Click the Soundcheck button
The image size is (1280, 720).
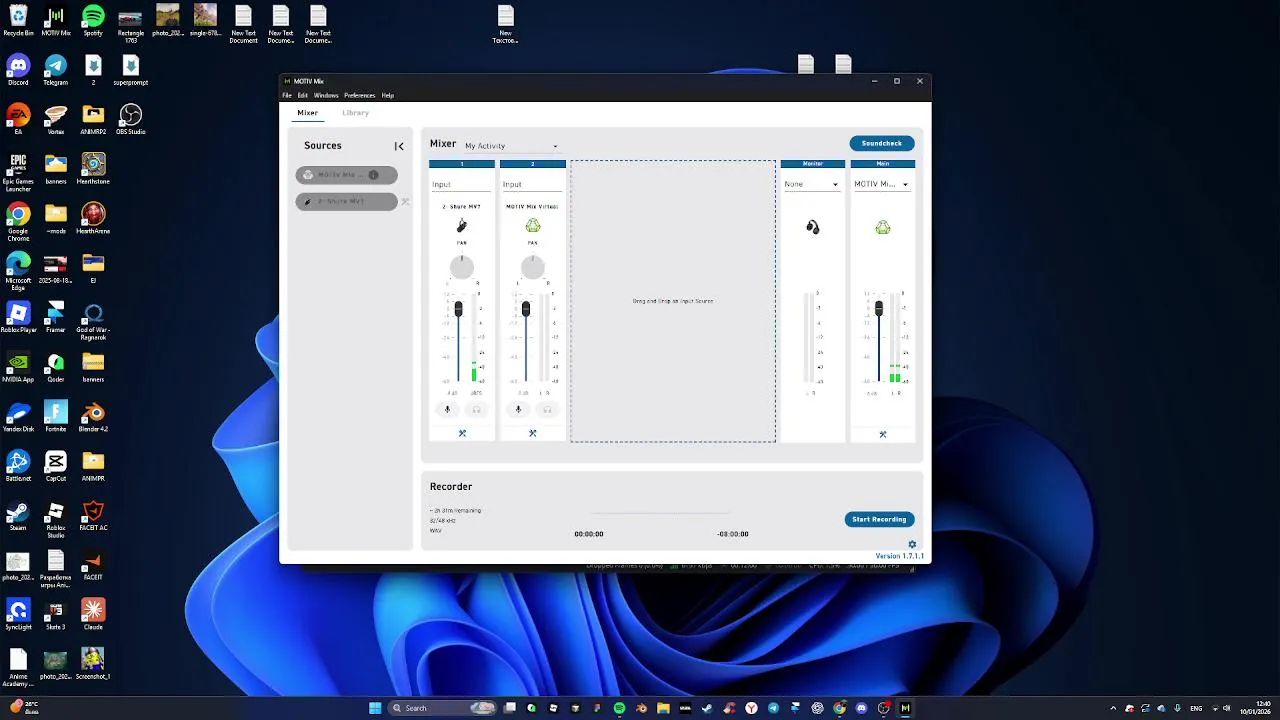click(882, 143)
